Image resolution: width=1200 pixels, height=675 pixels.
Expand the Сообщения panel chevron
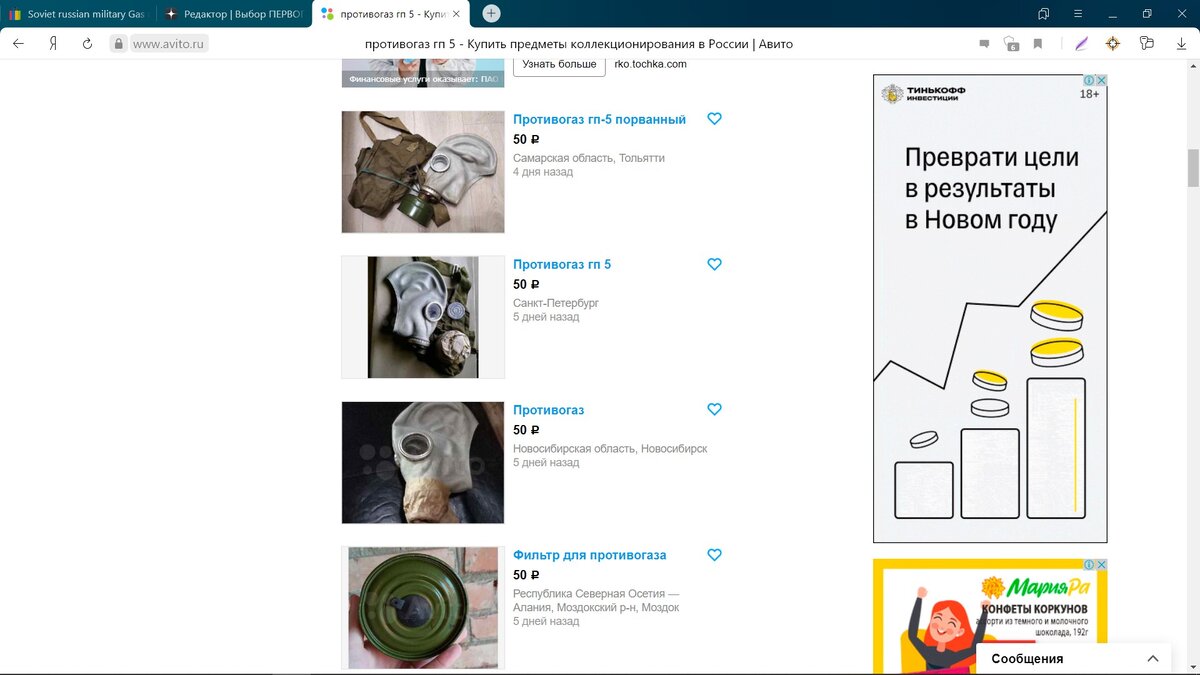[x=1152, y=659]
